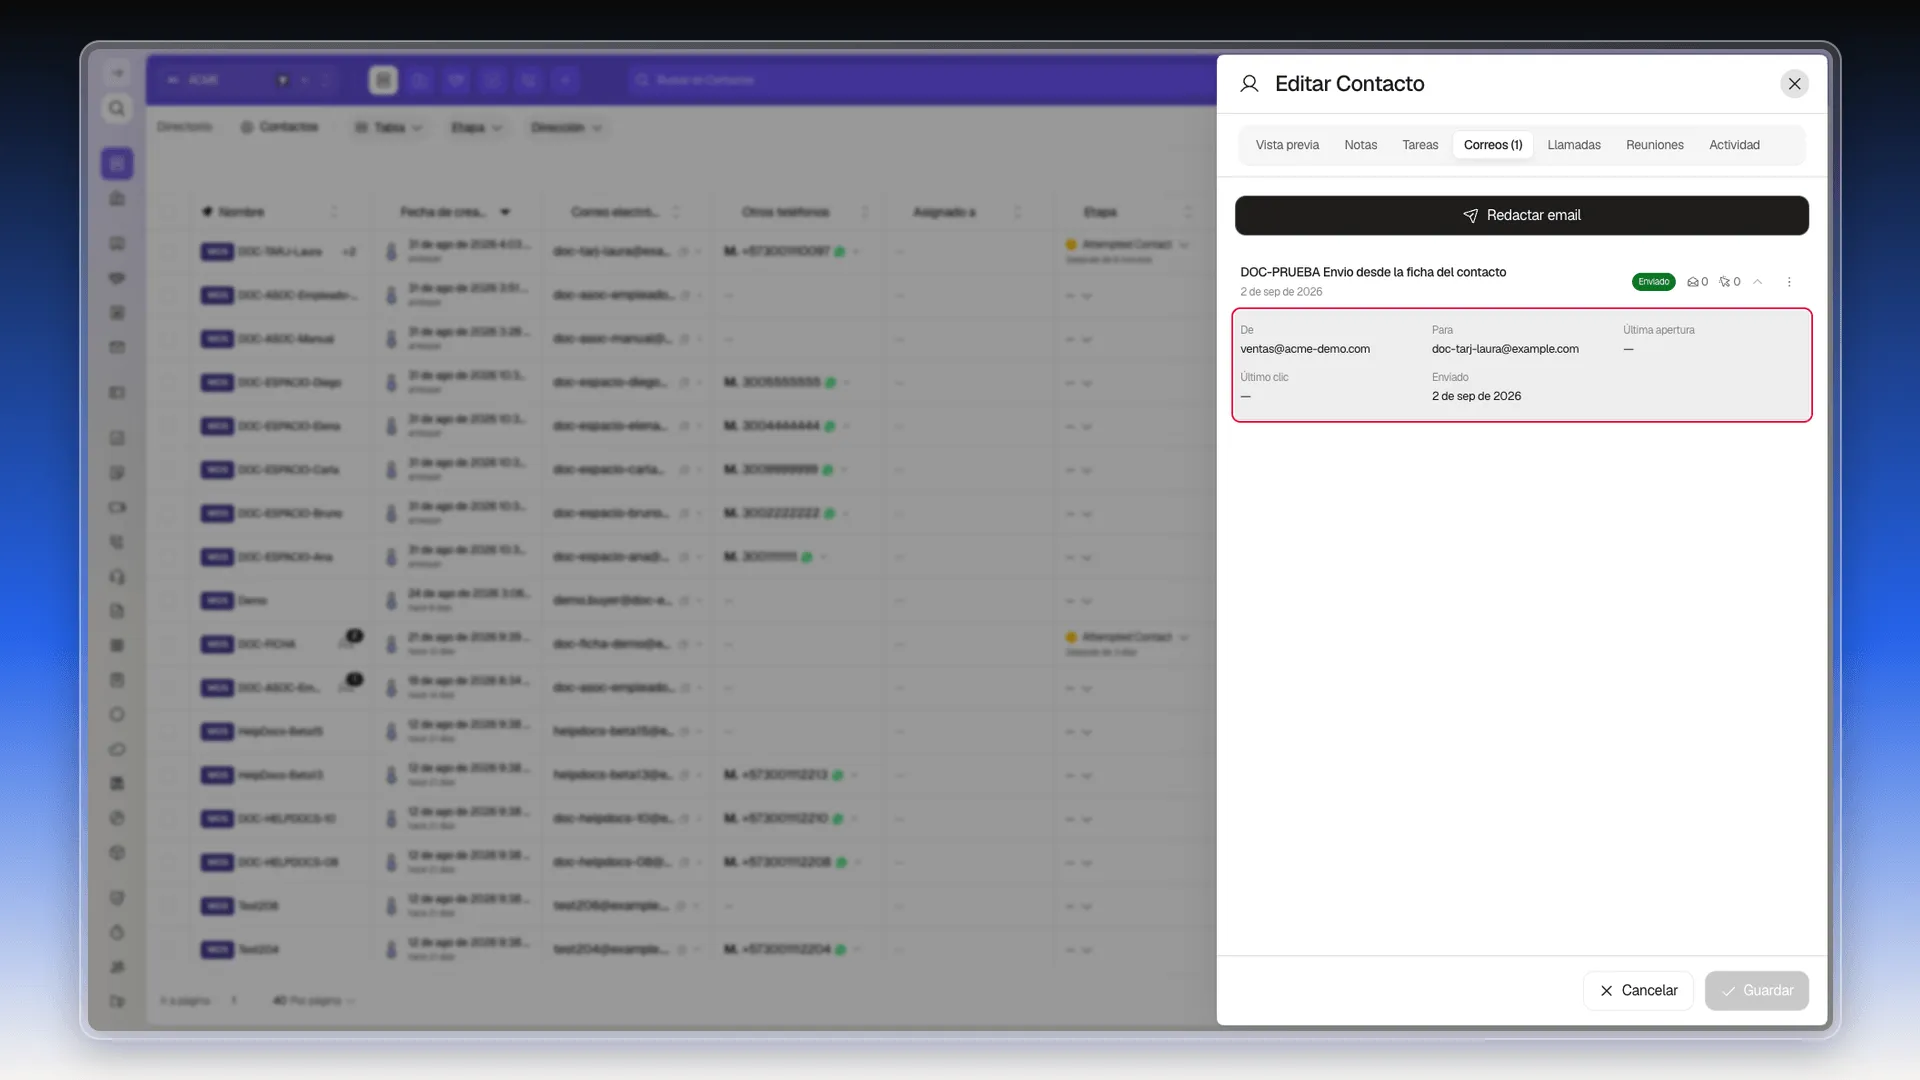
Task: Go to the Tareas tab
Action: [x=1419, y=145]
